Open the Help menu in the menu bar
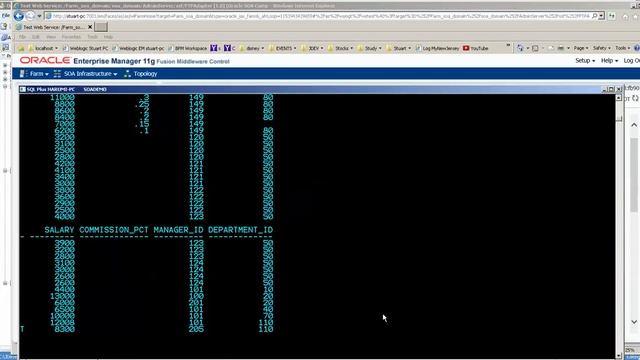Viewport: 640px width, 360px height. 108,37
